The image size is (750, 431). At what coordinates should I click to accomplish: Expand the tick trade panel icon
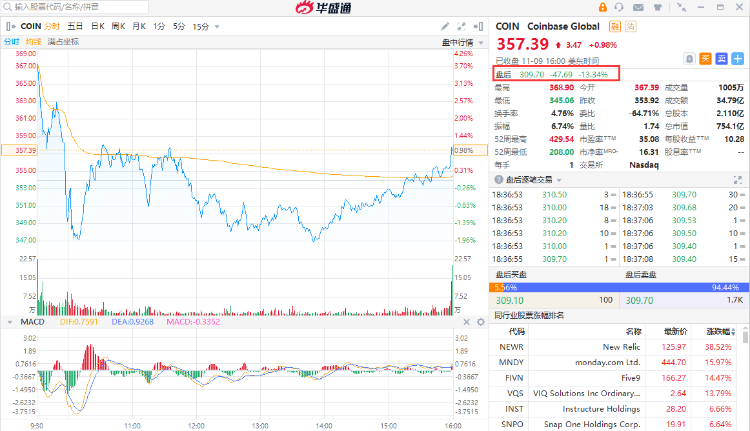pos(738,180)
